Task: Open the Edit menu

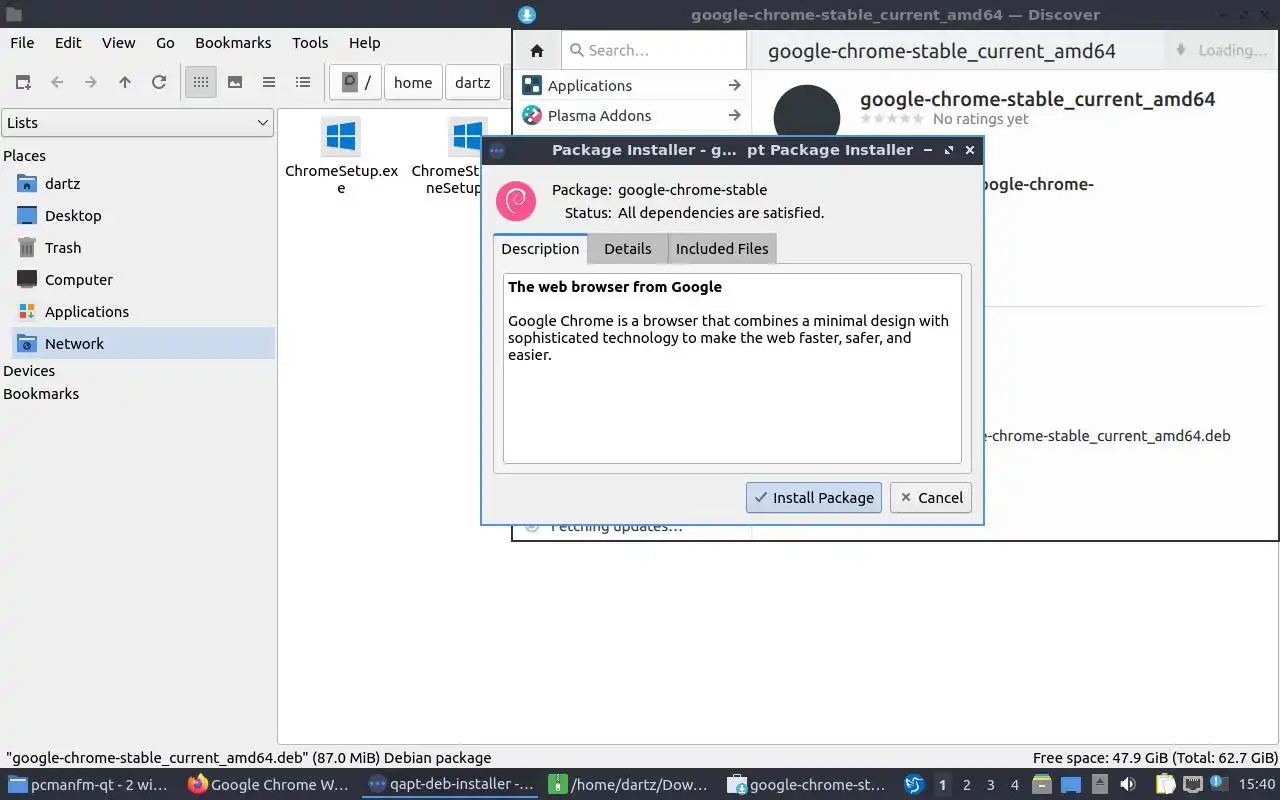Action: pos(68,42)
